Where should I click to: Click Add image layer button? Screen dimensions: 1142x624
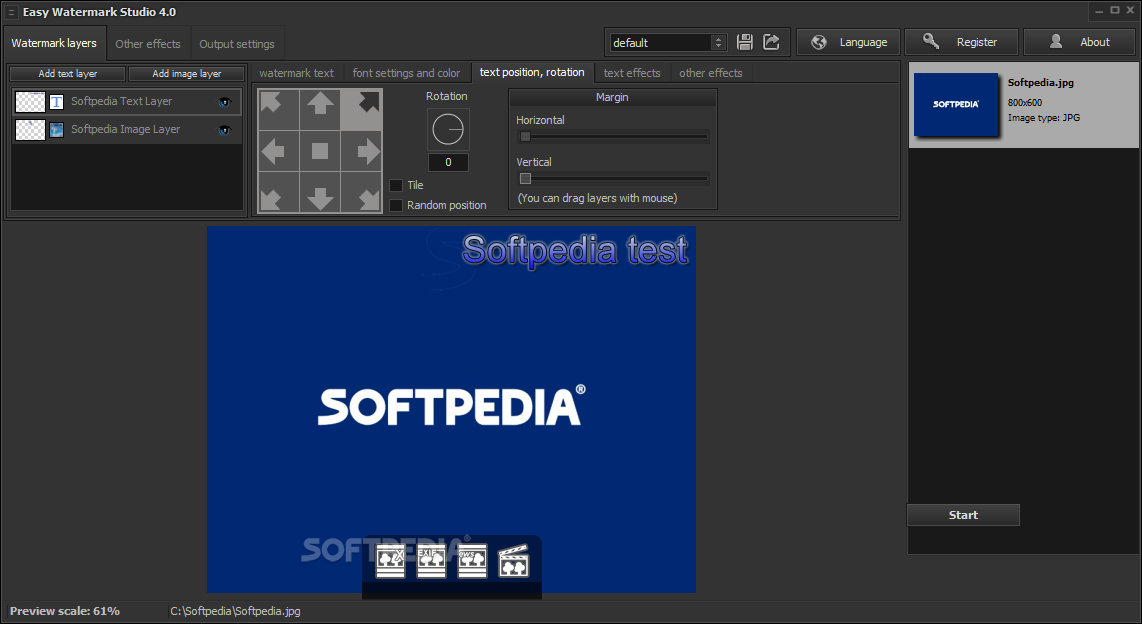(186, 74)
